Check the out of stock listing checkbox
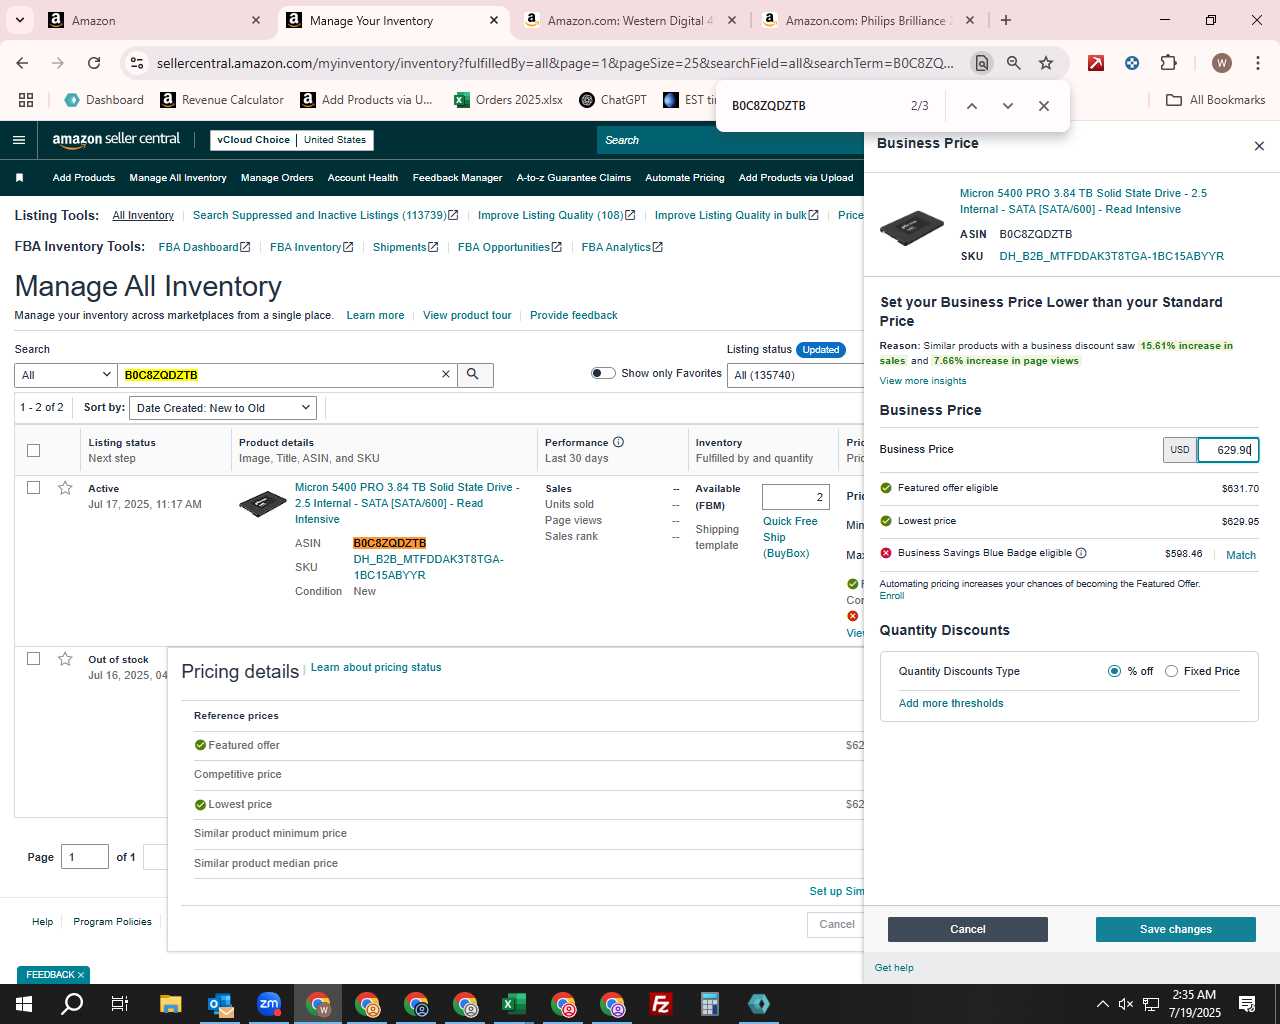The image size is (1280, 1024). 33,659
